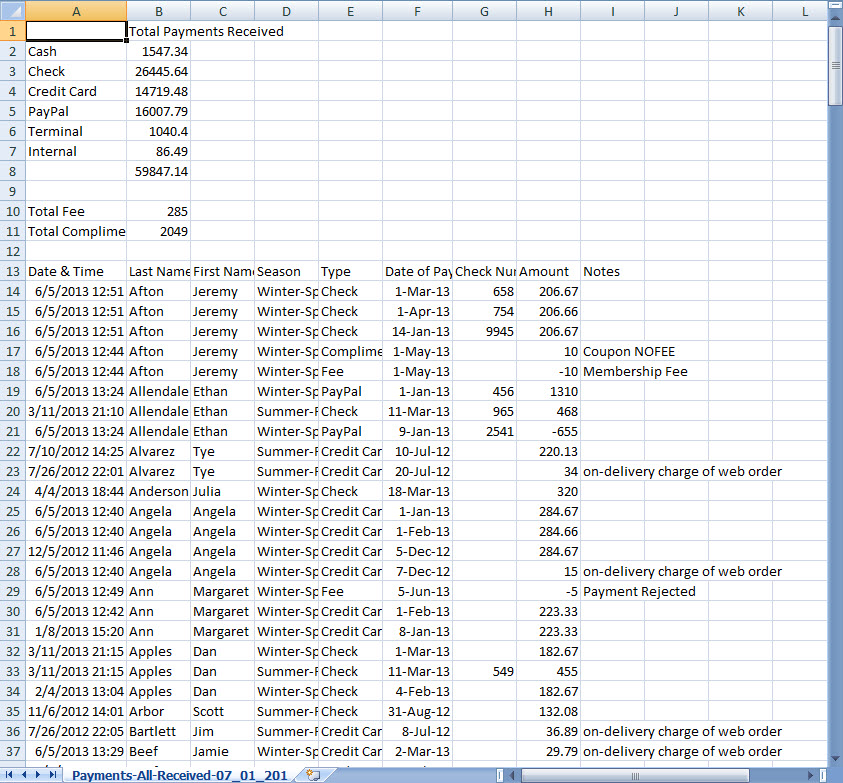Click horizontal scrollbar right arrow
Viewport: 843px width, 783px height.
811,775
